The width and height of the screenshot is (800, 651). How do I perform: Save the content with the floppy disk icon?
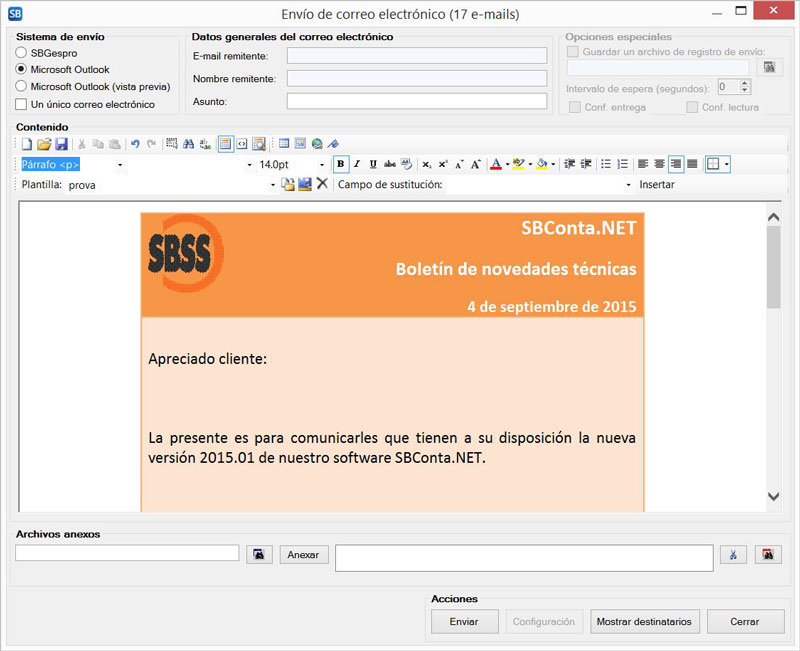click(61, 144)
